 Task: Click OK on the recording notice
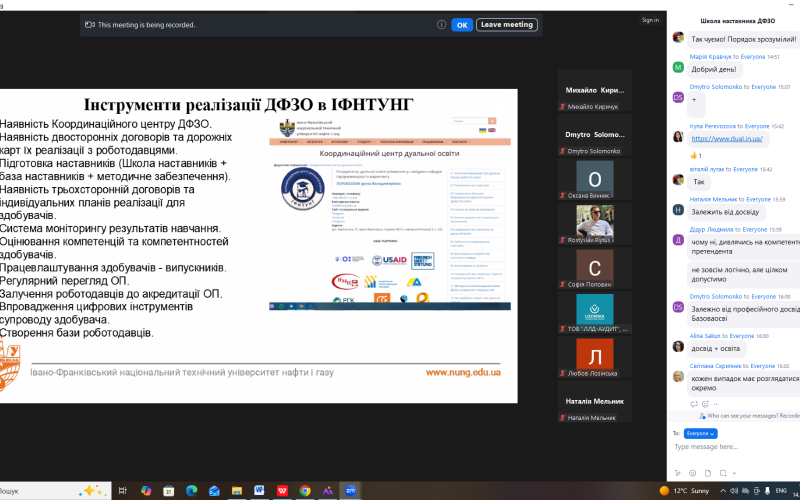462,24
